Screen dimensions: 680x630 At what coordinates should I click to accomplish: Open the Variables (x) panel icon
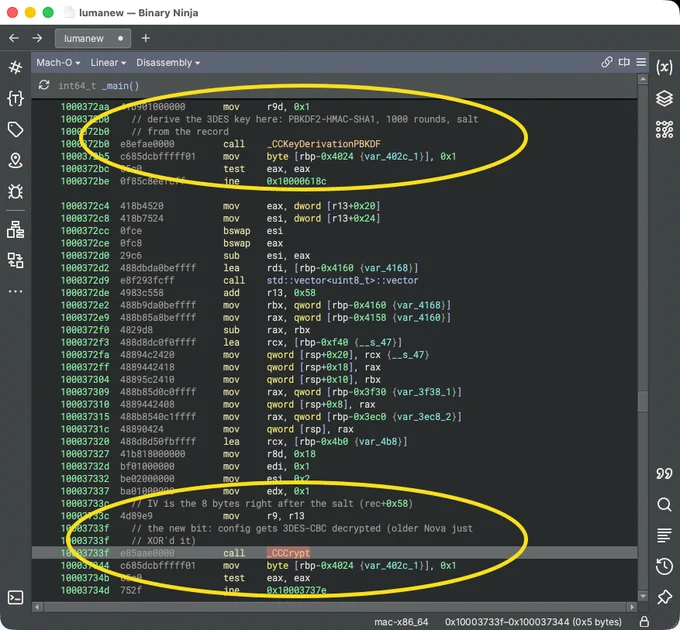click(664, 67)
